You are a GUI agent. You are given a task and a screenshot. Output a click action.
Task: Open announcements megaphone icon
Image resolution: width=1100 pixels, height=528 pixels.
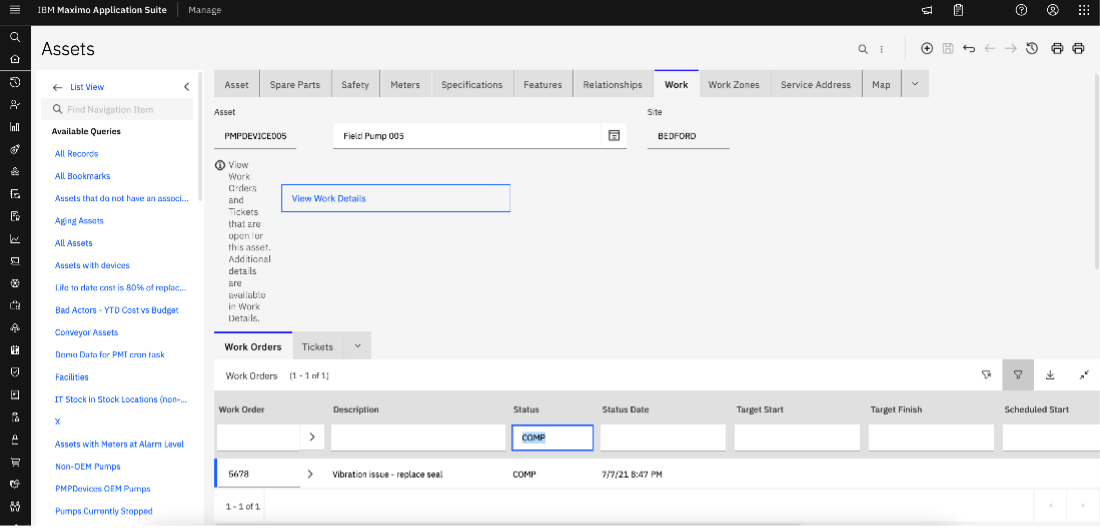click(x=927, y=10)
